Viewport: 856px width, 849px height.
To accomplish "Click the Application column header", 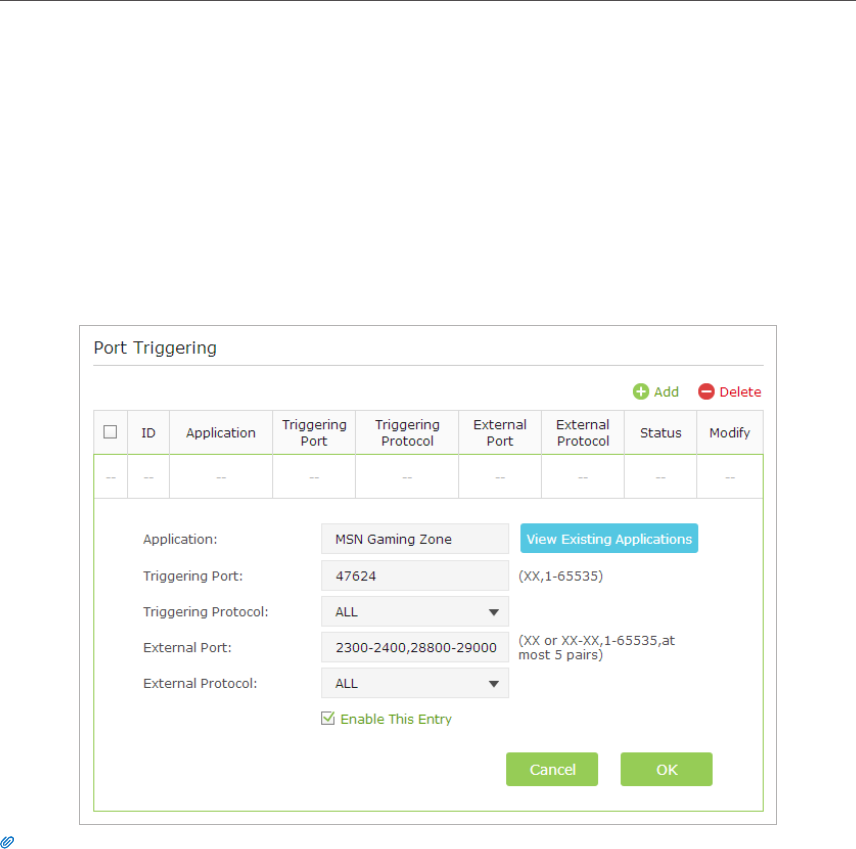I will [x=221, y=433].
